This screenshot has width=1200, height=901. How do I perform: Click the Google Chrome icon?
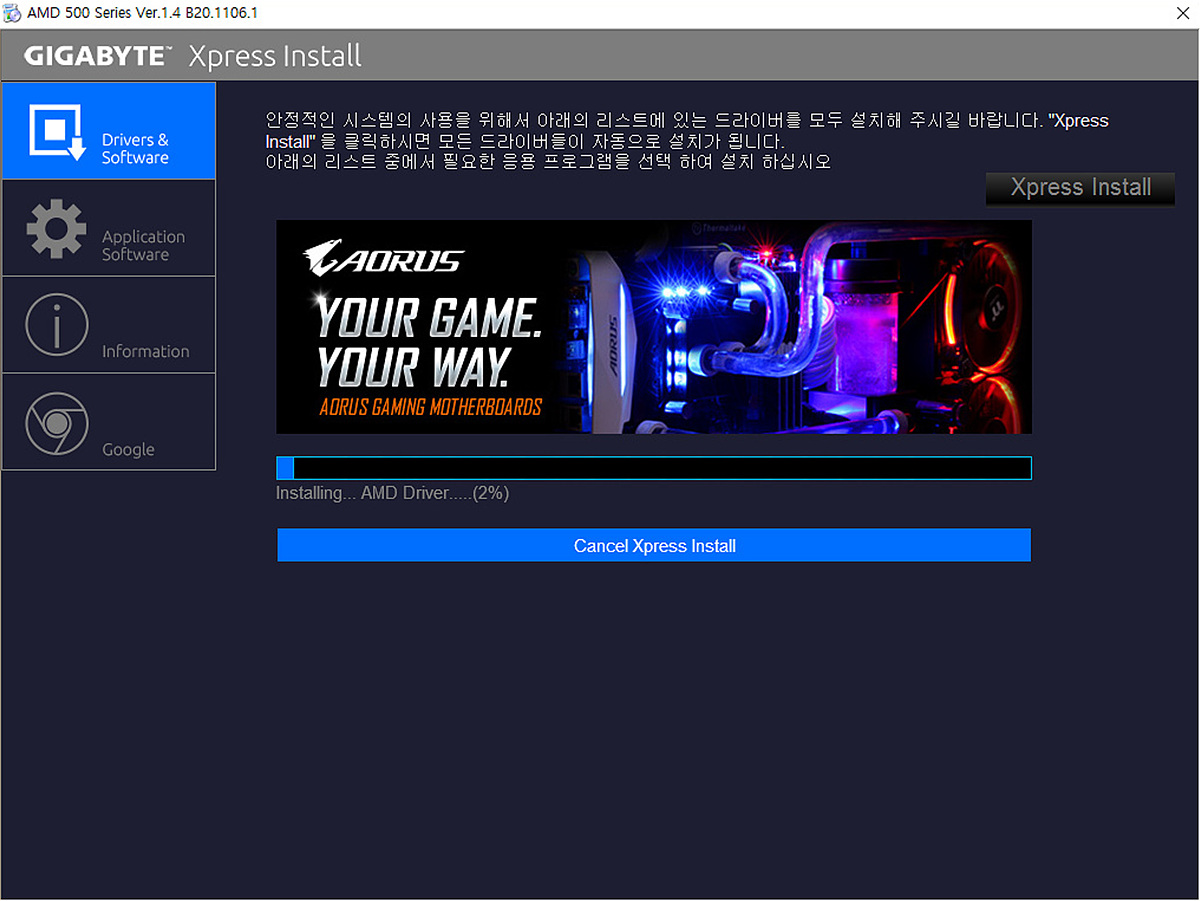pyautogui.click(x=57, y=422)
